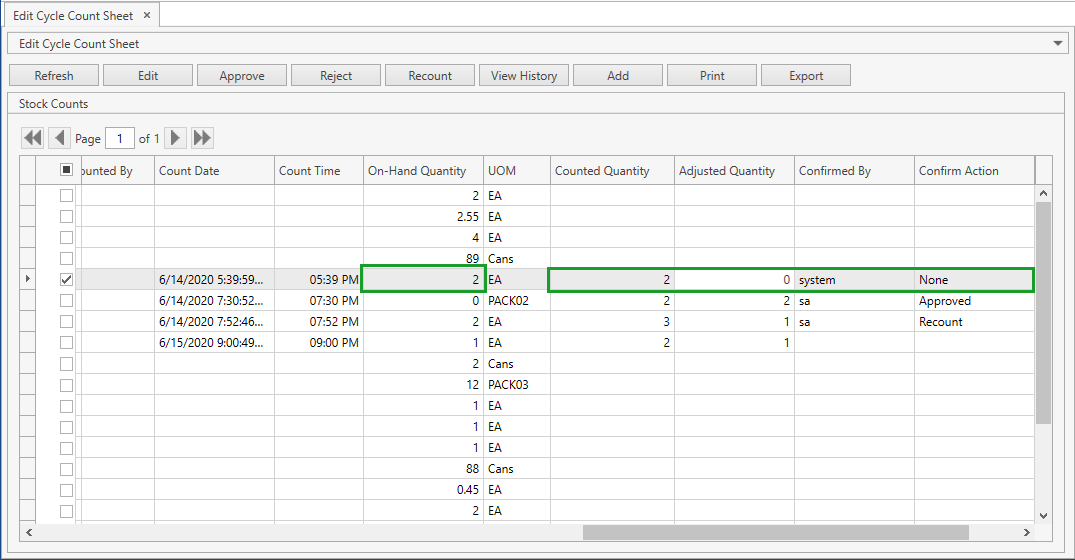Uncheck the checked row with system confirmation
The height and width of the screenshot is (560, 1075).
click(x=67, y=280)
